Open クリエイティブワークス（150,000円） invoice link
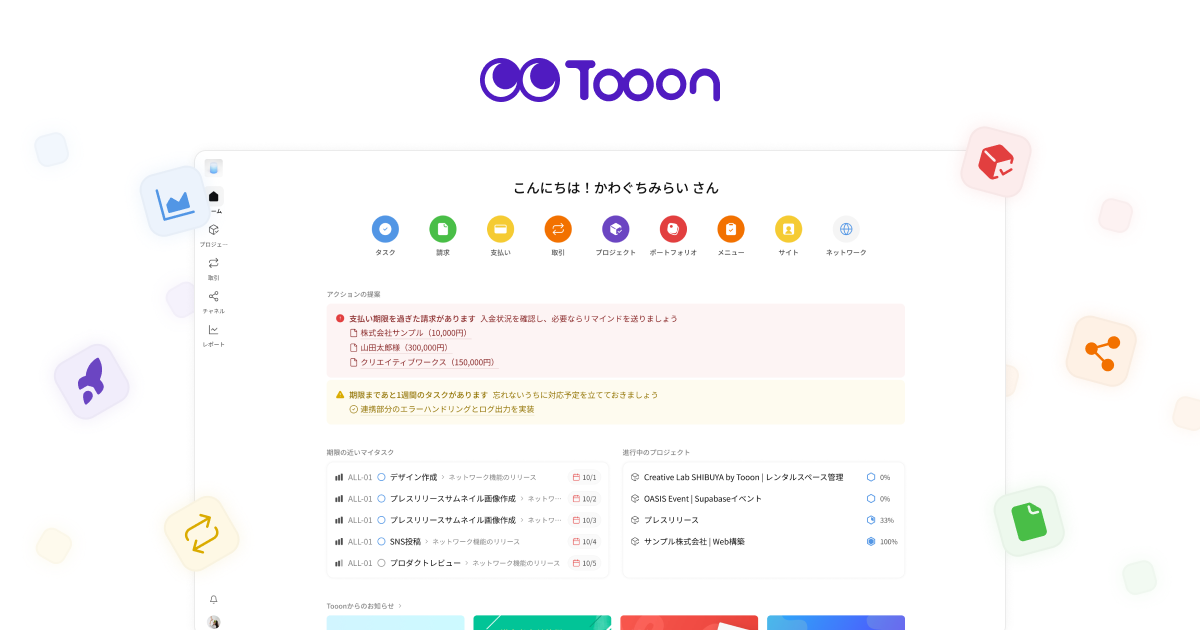Image resolution: width=1200 pixels, height=630 pixels. coord(422,362)
